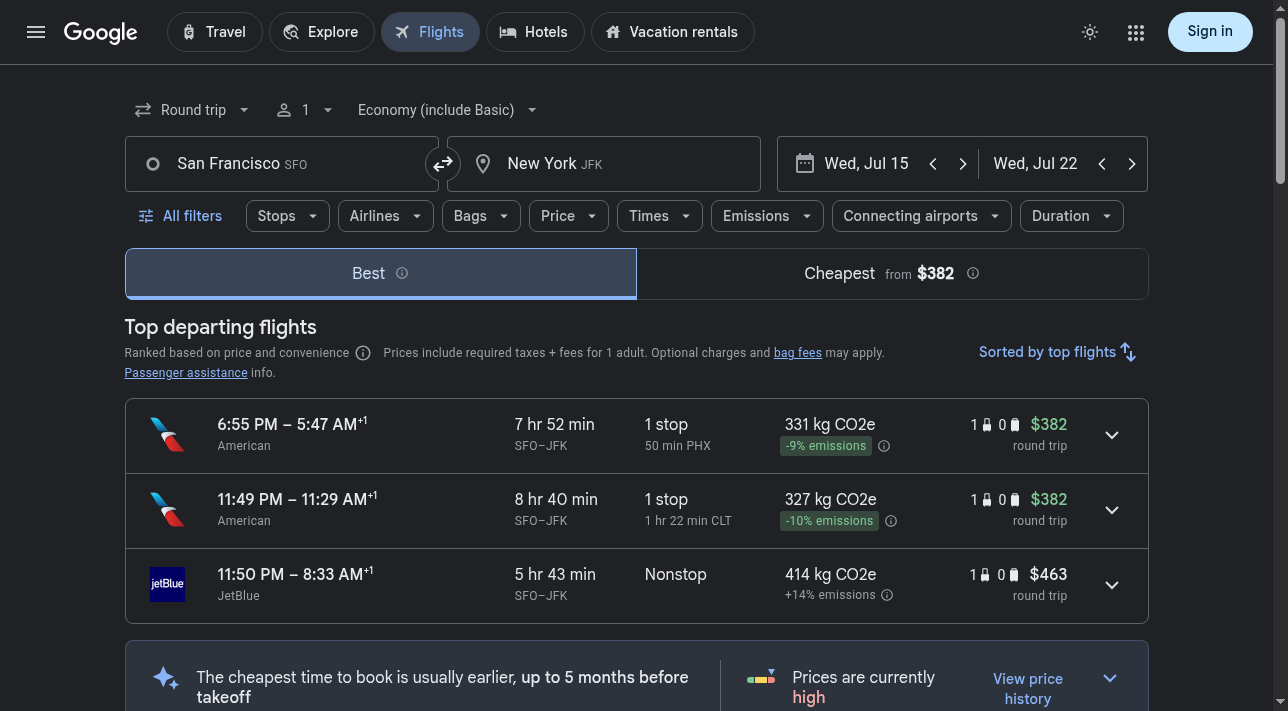The width and height of the screenshot is (1288, 711).
Task: Open the Stops filter dropdown
Action: 288,216
